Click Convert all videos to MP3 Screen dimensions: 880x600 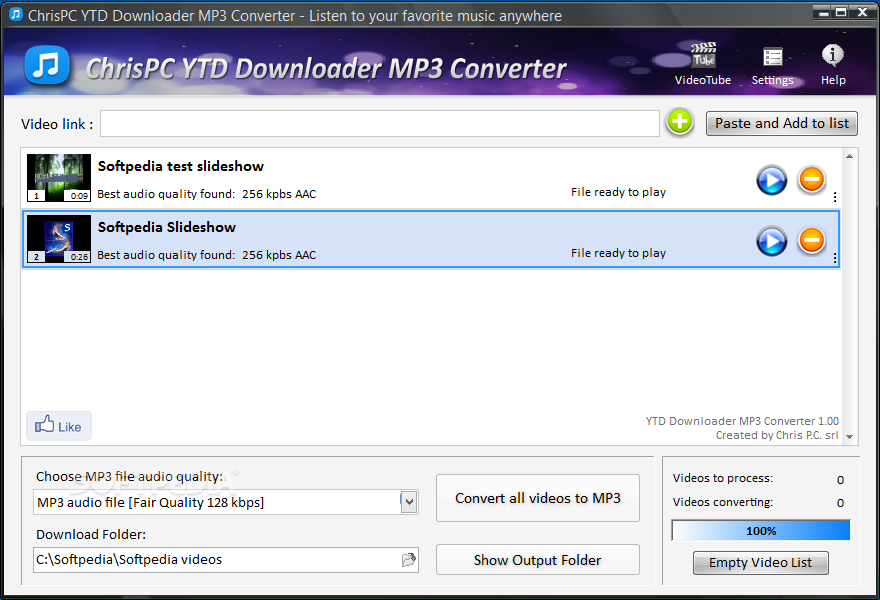pyautogui.click(x=538, y=498)
